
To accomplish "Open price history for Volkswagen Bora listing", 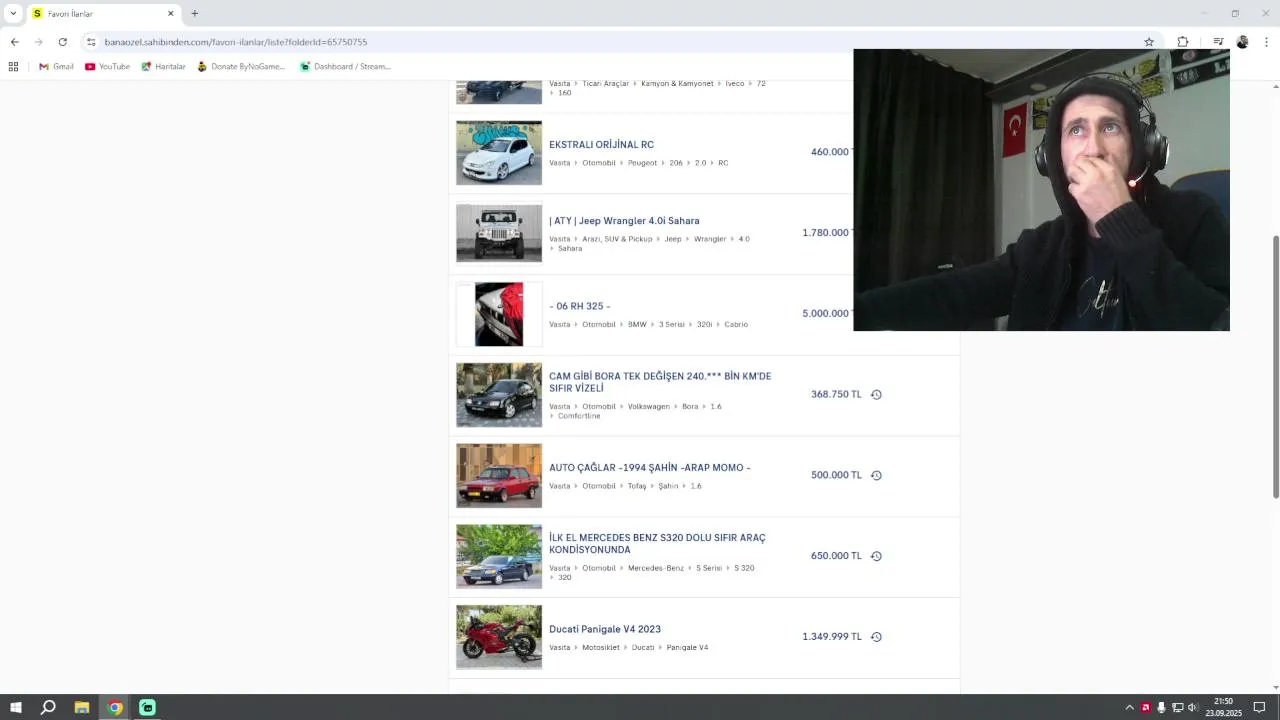I will pyautogui.click(x=876, y=395).
